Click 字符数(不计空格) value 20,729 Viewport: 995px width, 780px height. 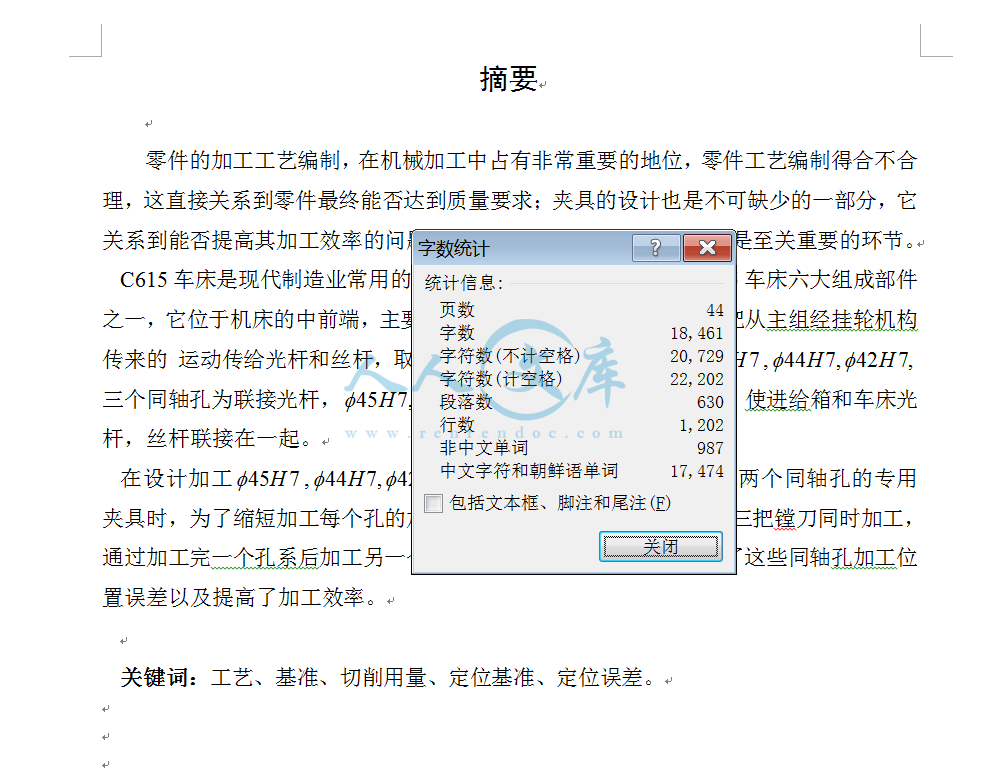(697, 356)
